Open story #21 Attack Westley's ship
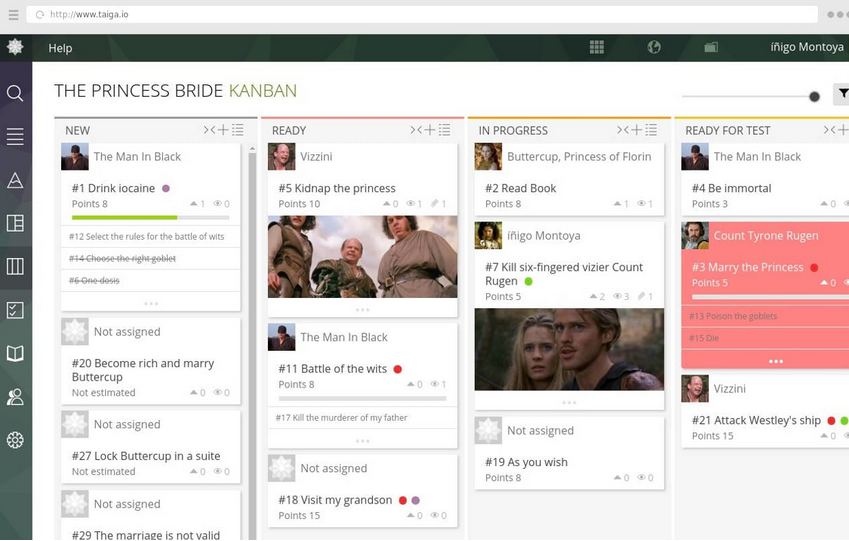The width and height of the screenshot is (849, 541). (756, 420)
